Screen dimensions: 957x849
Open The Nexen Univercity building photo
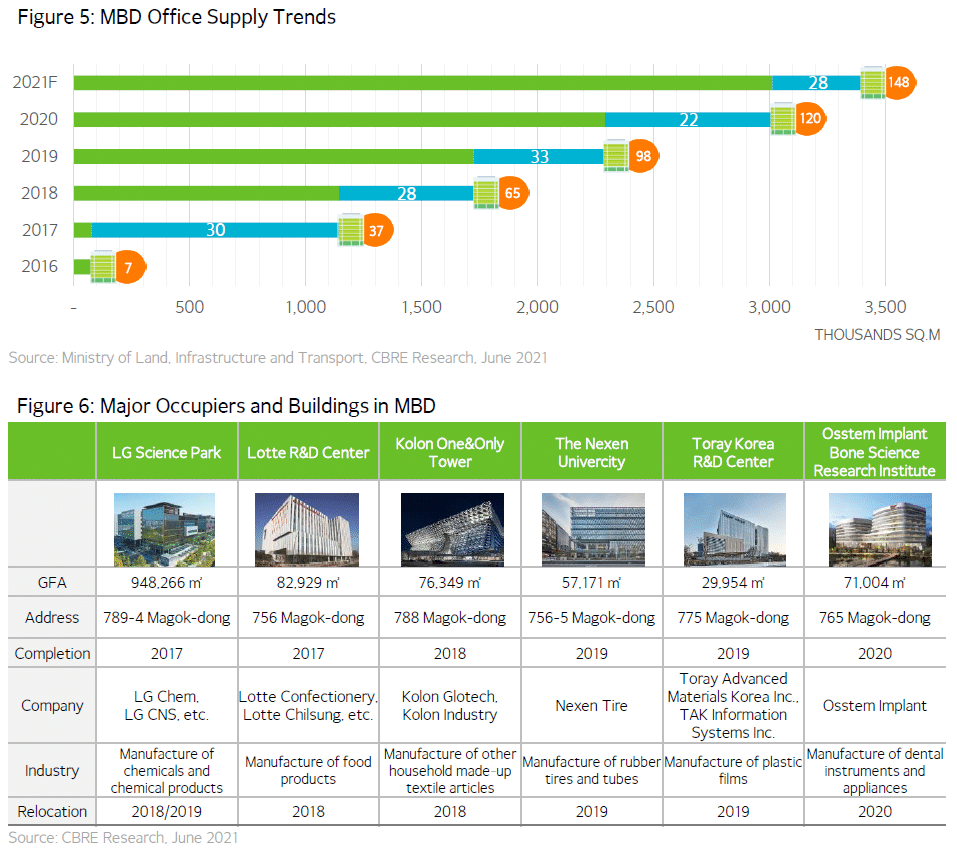tap(593, 530)
